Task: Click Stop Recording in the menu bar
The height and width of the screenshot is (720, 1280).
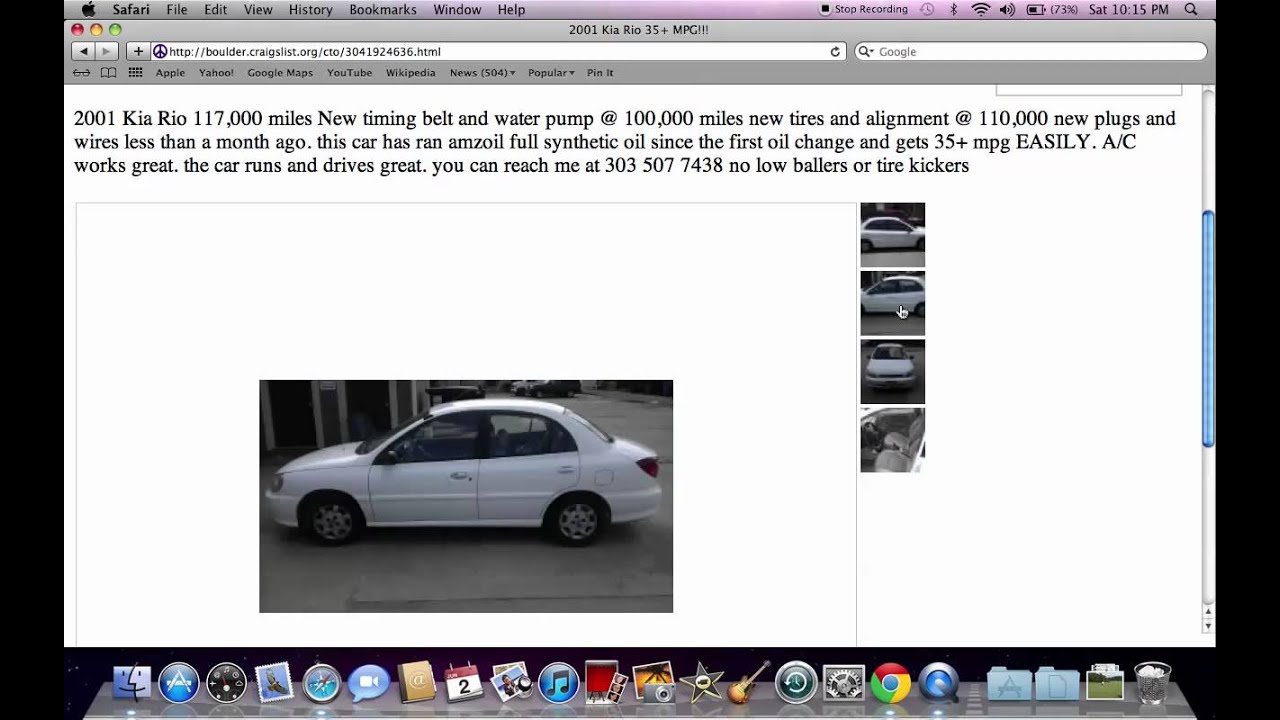Action: coord(864,9)
